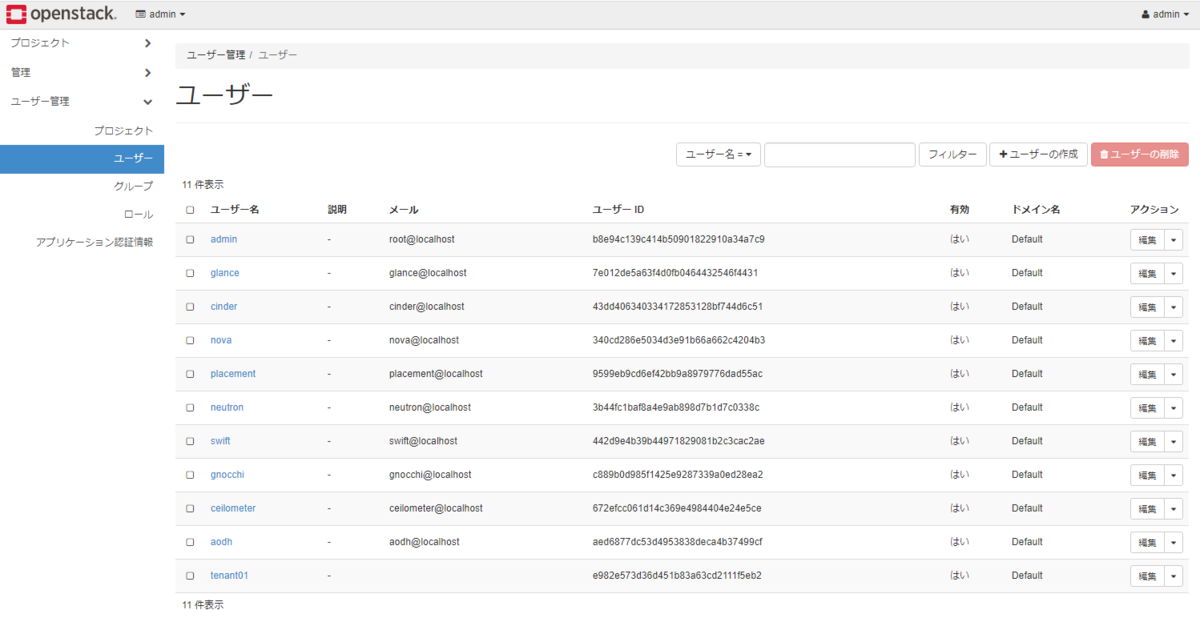This screenshot has width=1200, height=618.
Task: Click the メール column header
Action: point(404,210)
